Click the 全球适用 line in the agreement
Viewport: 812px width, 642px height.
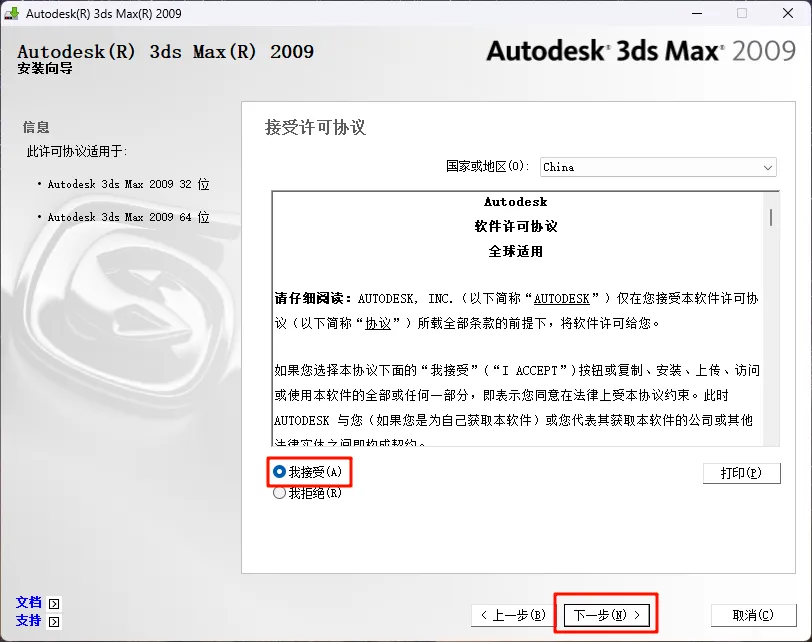point(516,252)
